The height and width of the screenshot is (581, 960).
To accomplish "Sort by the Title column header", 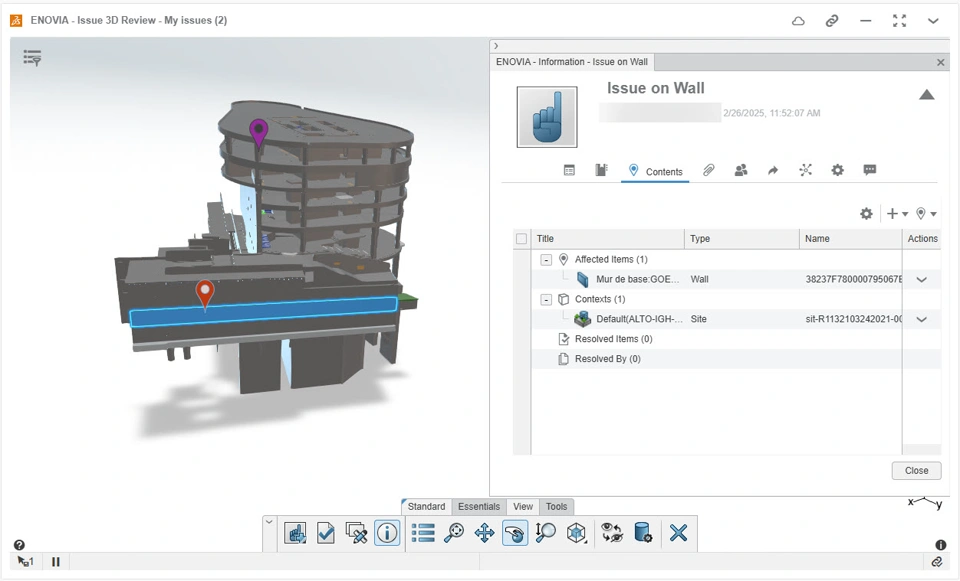I will (607, 239).
